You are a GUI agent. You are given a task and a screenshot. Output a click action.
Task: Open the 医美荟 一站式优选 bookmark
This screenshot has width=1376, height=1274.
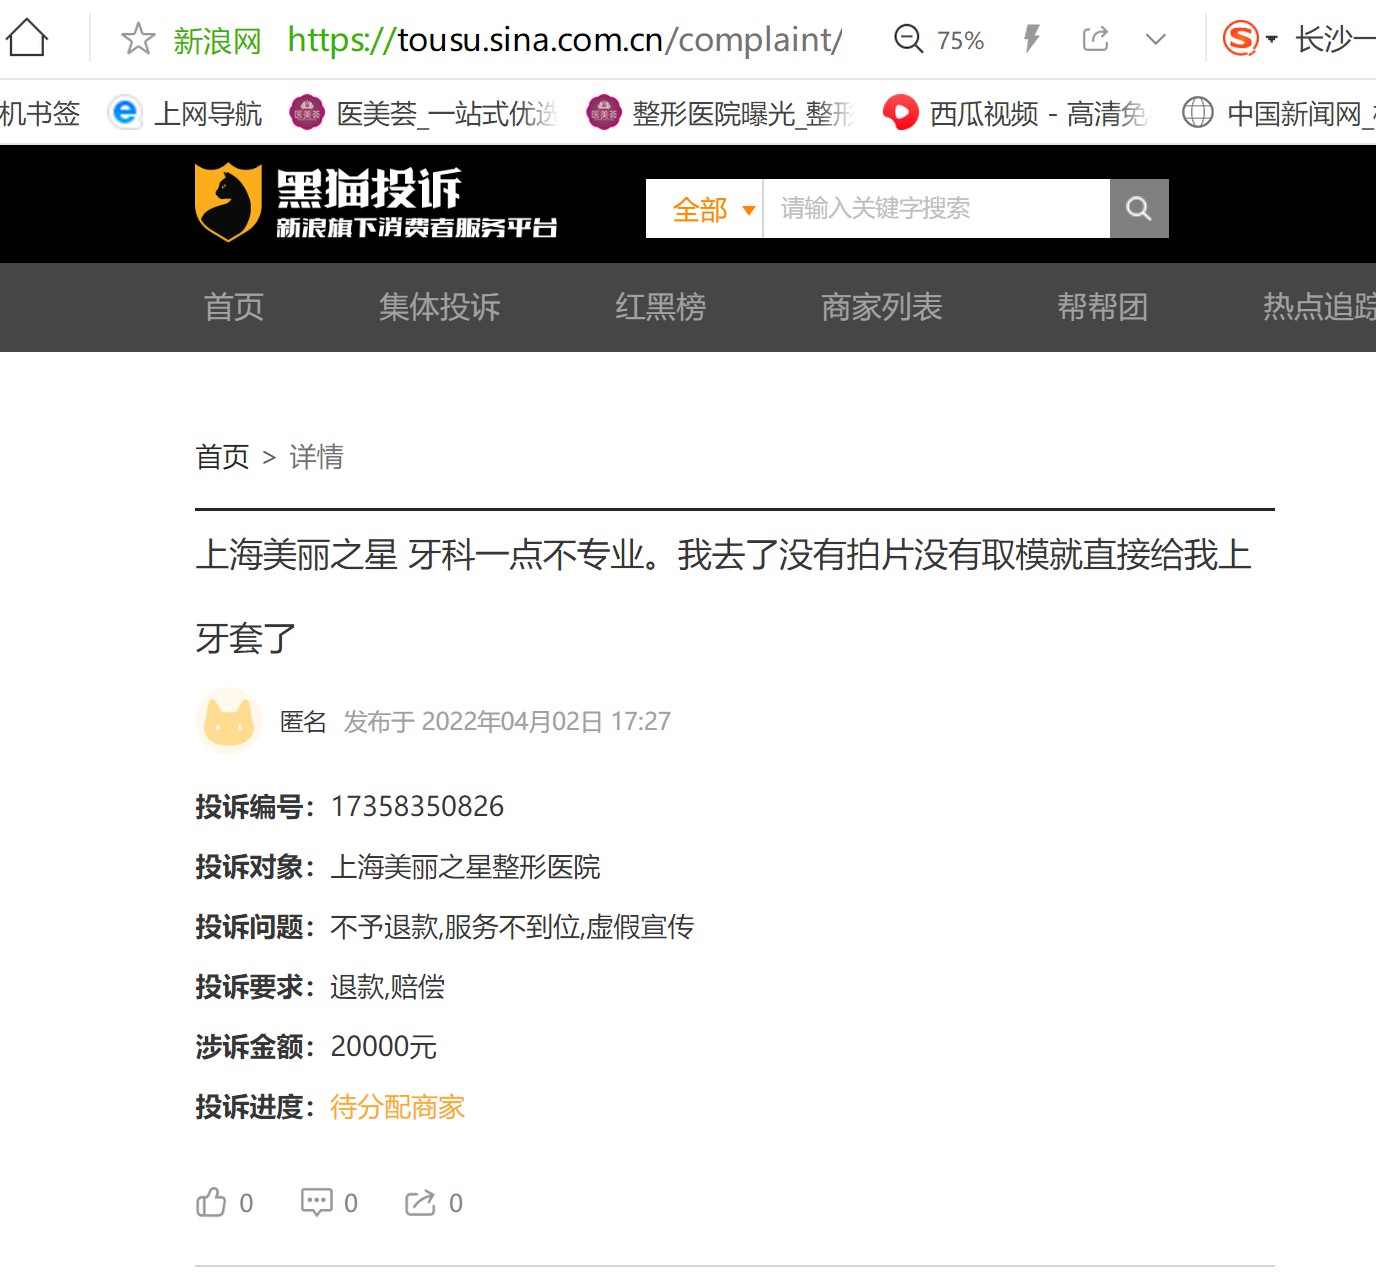[x=422, y=113]
